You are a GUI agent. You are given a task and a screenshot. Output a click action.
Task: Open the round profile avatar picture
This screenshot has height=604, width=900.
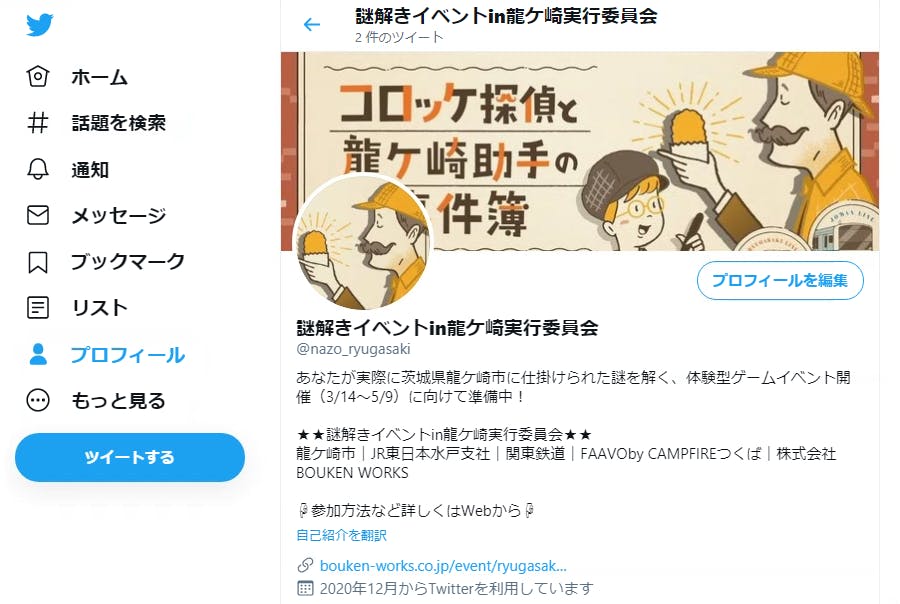362,242
